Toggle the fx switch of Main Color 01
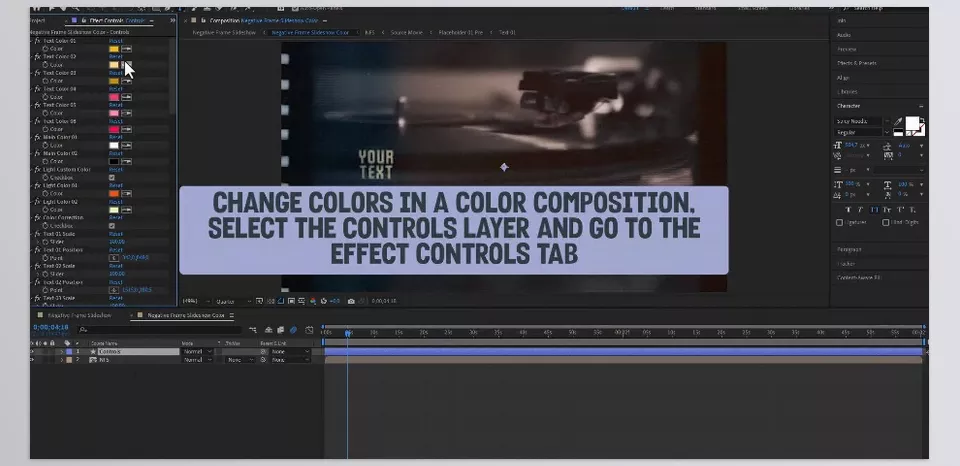The width and height of the screenshot is (960, 466). pyautogui.click(x=37, y=137)
